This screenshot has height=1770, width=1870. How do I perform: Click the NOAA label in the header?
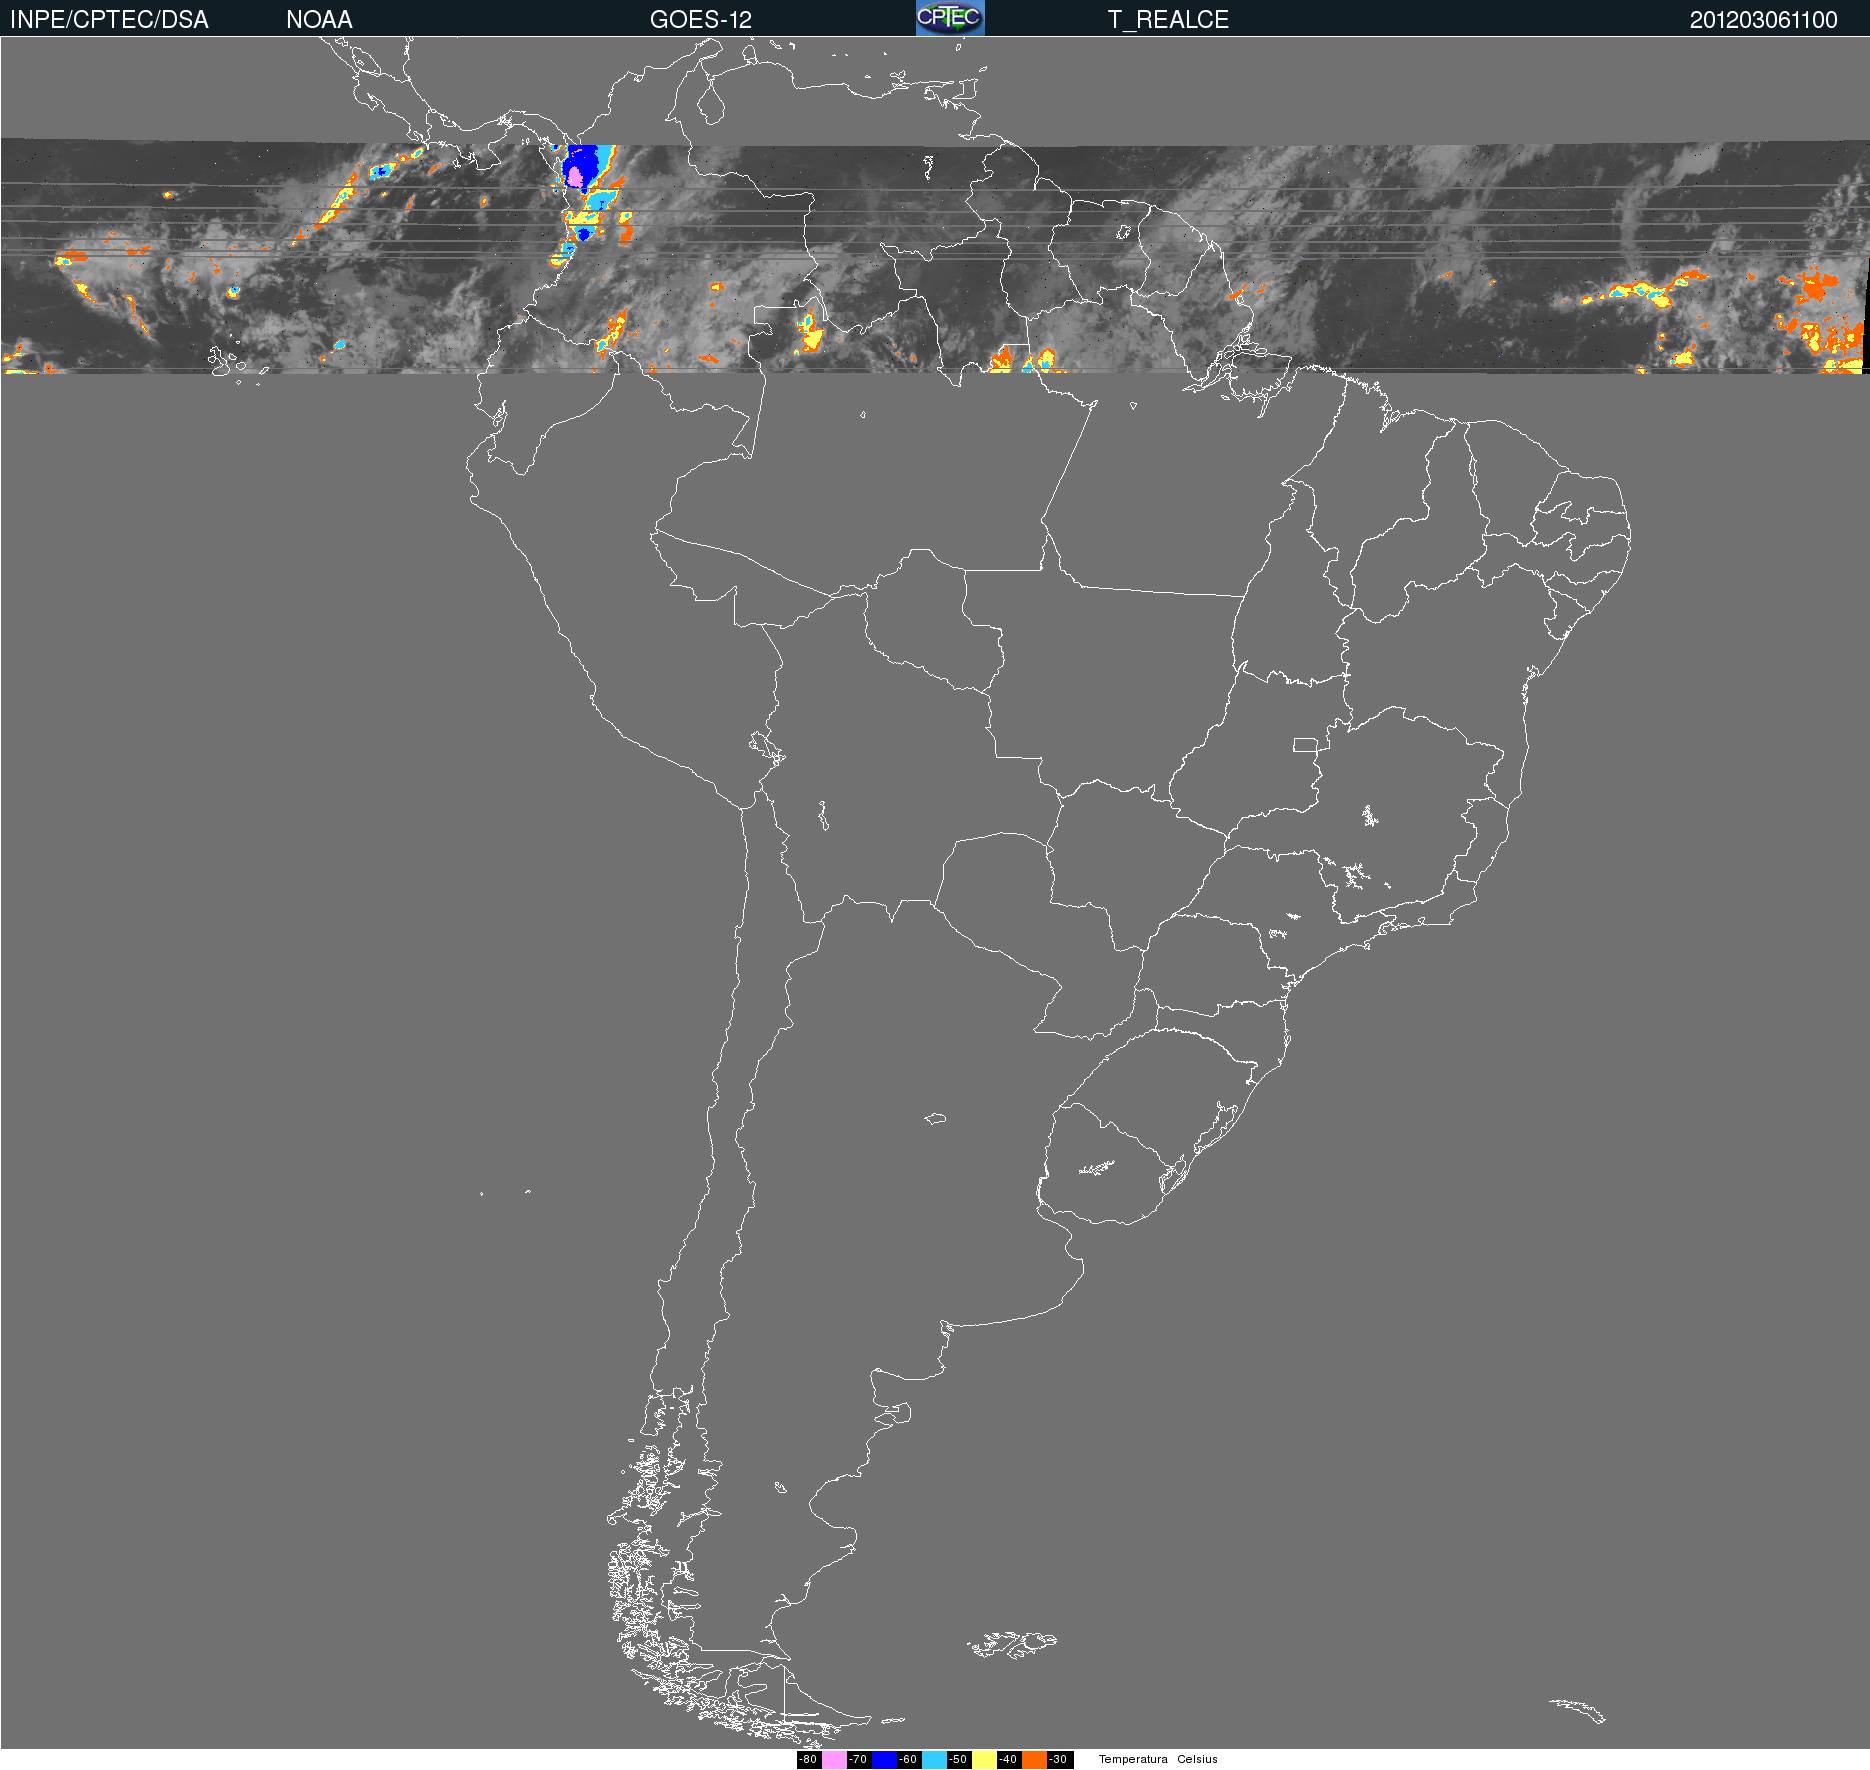(x=319, y=20)
